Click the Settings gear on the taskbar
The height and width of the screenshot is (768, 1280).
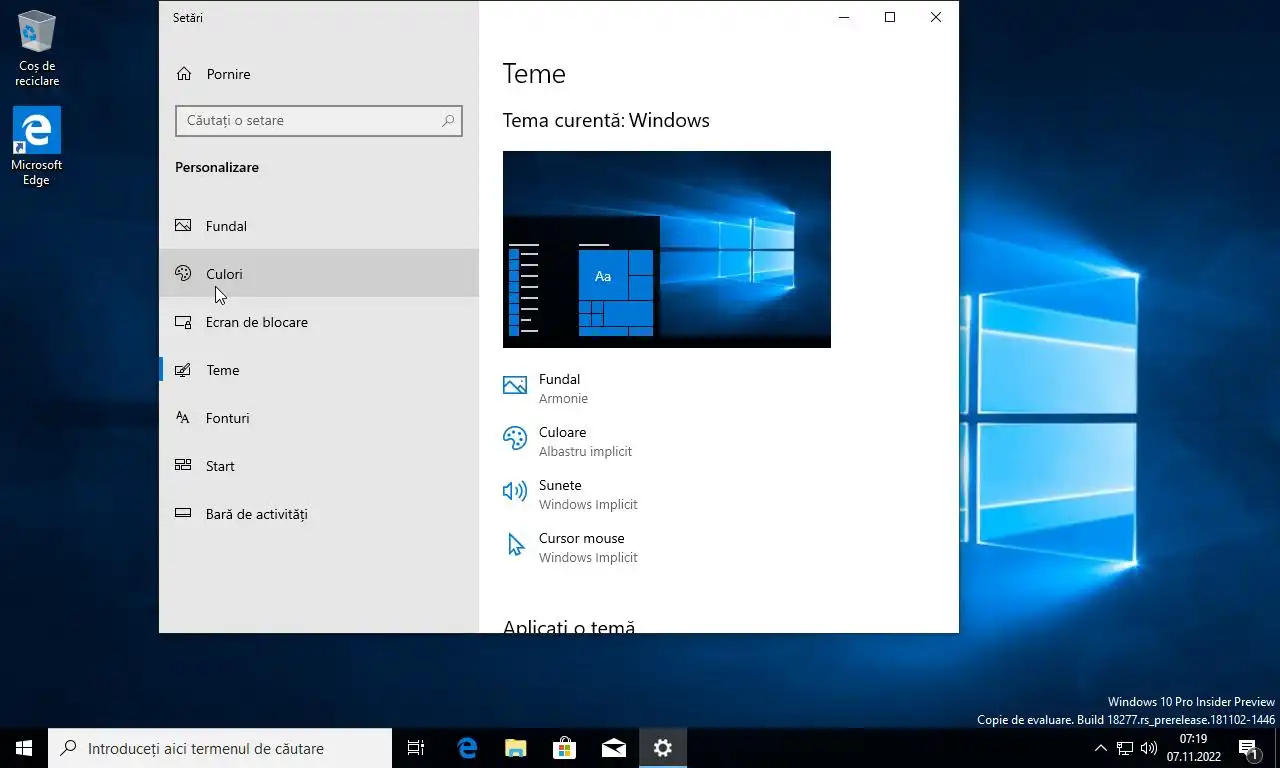click(x=662, y=748)
